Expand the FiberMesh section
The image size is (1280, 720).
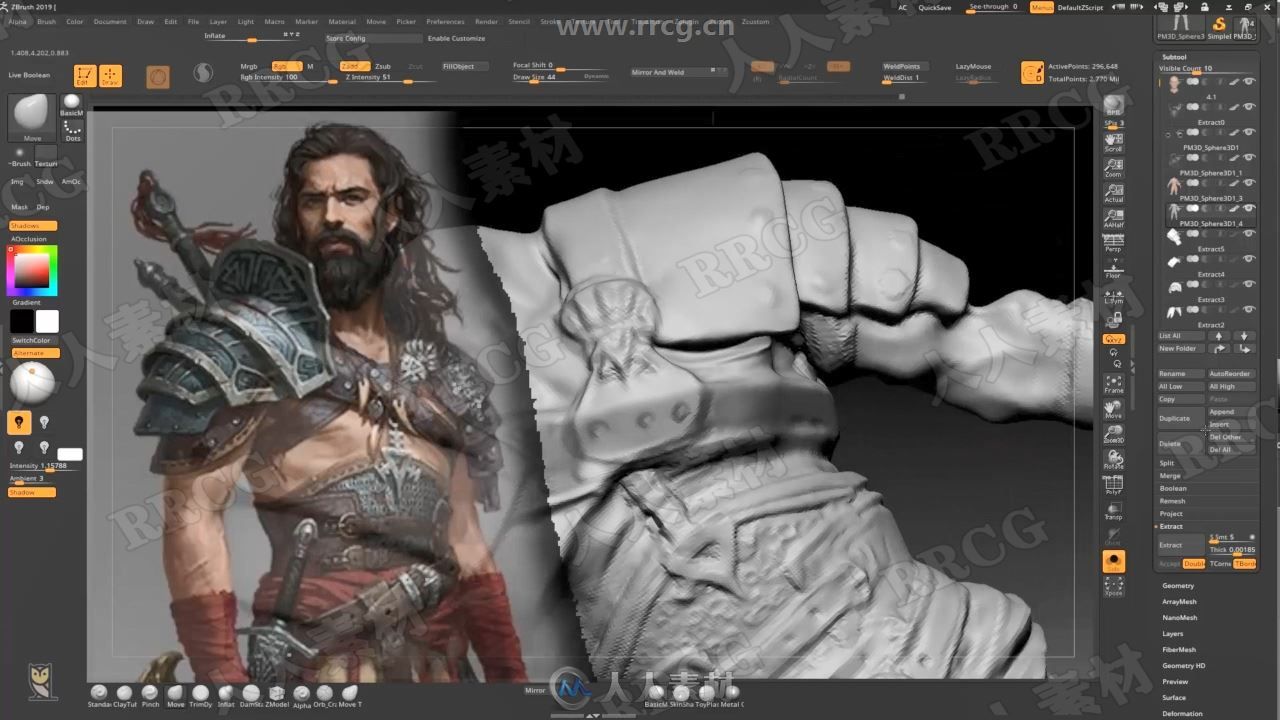pos(1179,650)
